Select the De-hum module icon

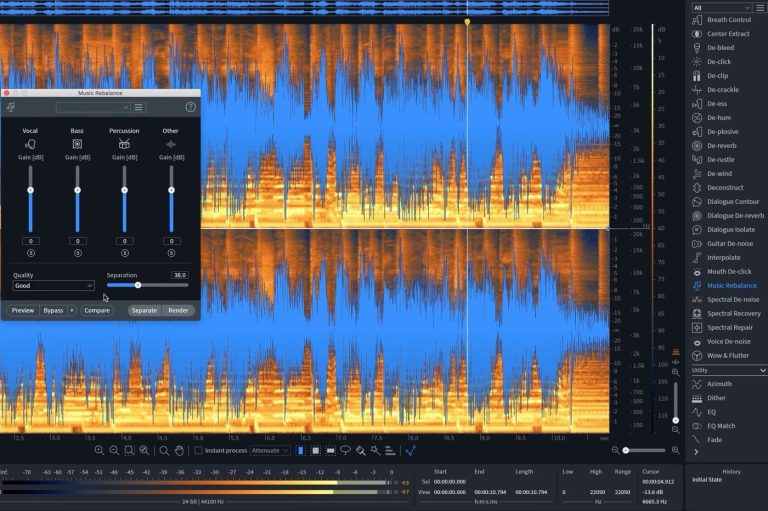tap(697, 118)
